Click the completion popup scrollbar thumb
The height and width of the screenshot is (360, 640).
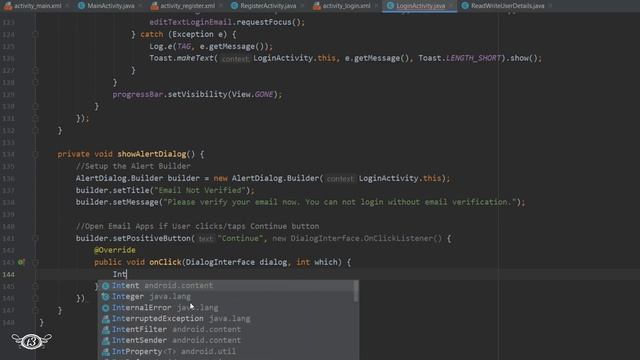[356, 291]
